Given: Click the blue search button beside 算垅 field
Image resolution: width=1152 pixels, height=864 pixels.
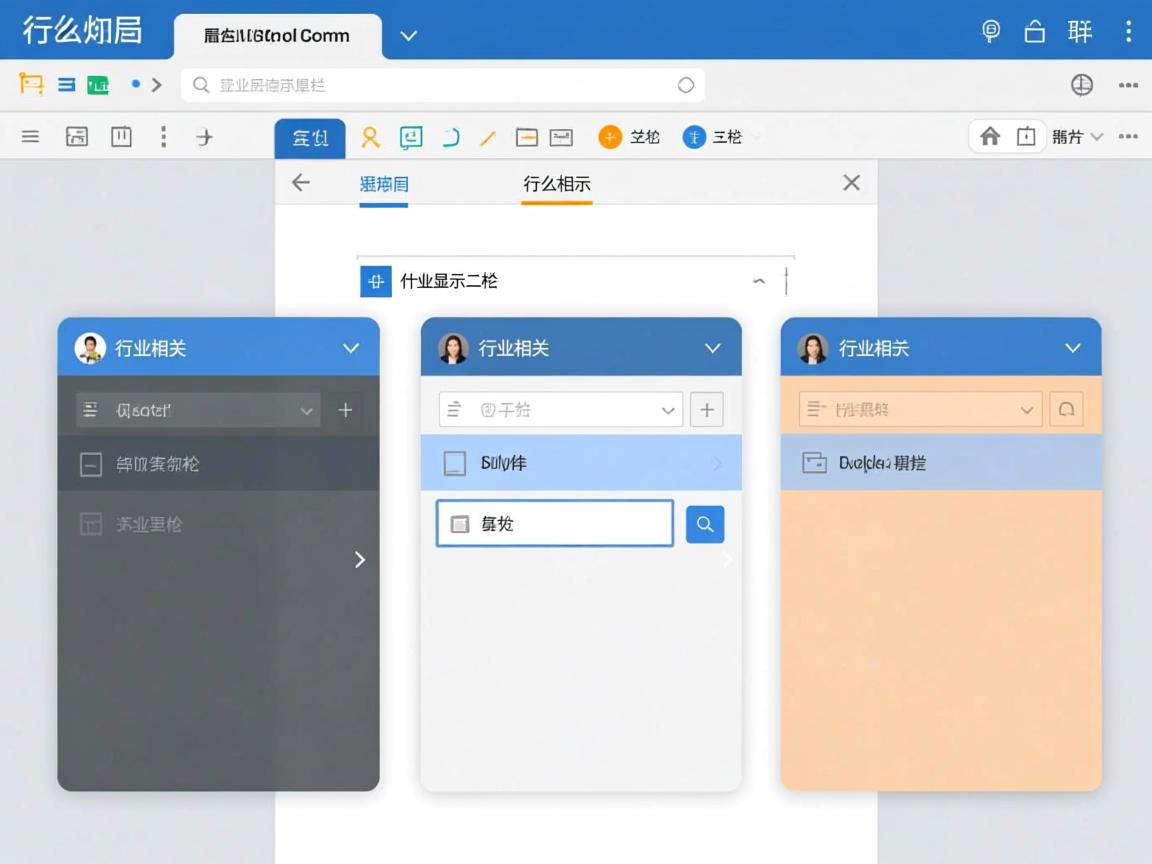Looking at the screenshot, I should click(704, 523).
